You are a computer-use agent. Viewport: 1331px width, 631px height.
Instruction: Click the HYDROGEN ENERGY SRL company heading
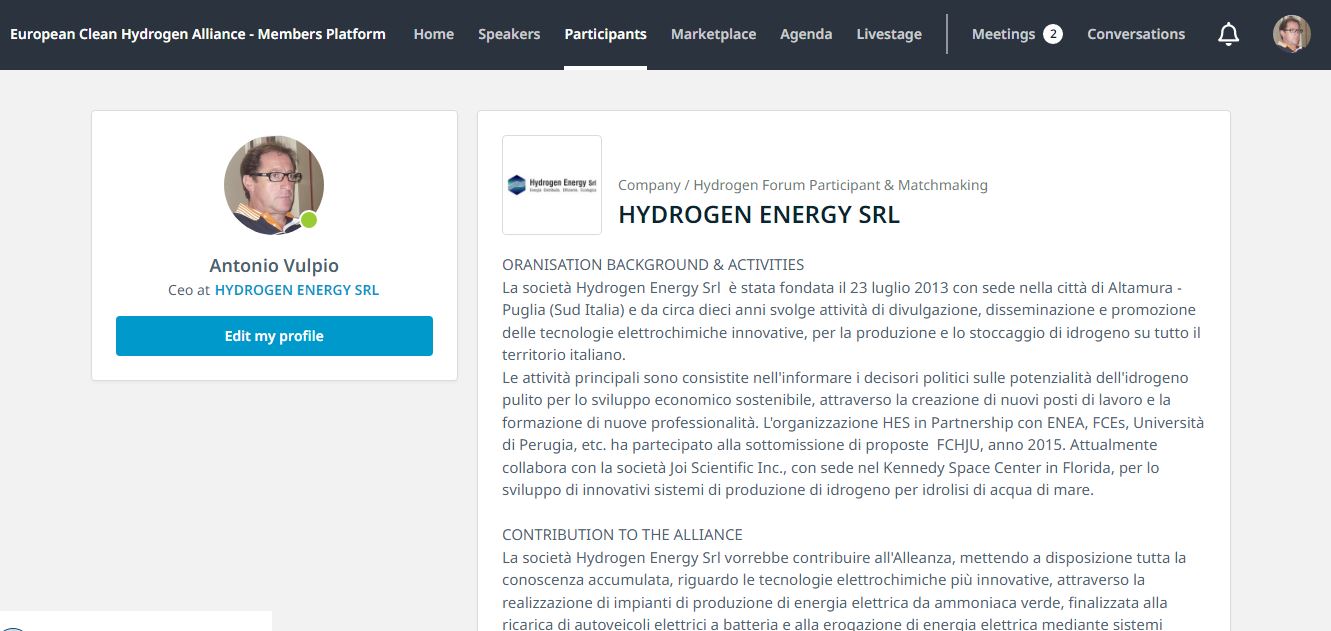759,214
